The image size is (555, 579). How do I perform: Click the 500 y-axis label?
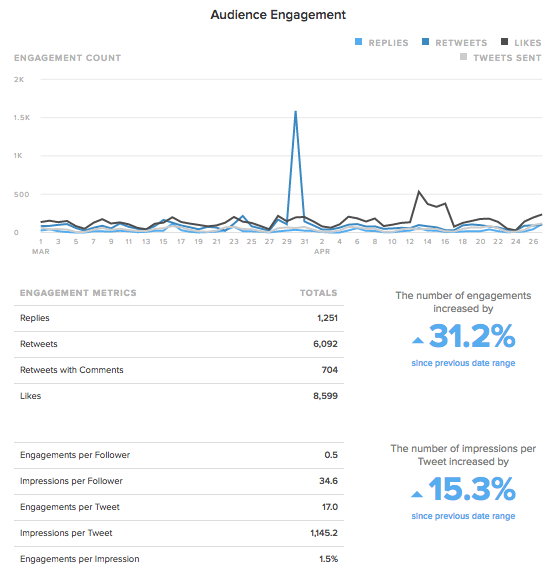coord(21,195)
